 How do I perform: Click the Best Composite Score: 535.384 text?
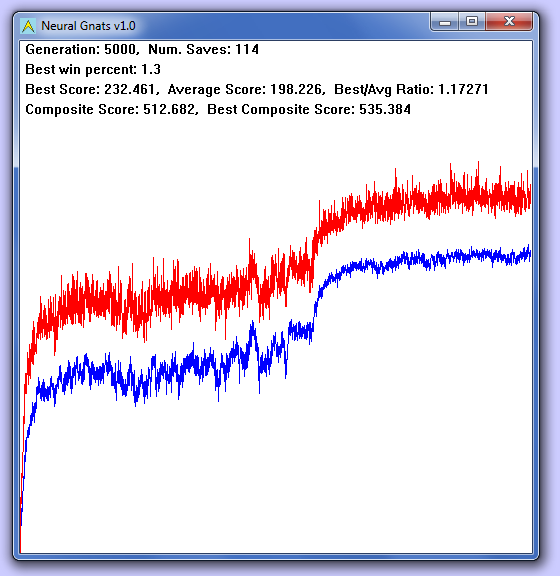pos(309,109)
